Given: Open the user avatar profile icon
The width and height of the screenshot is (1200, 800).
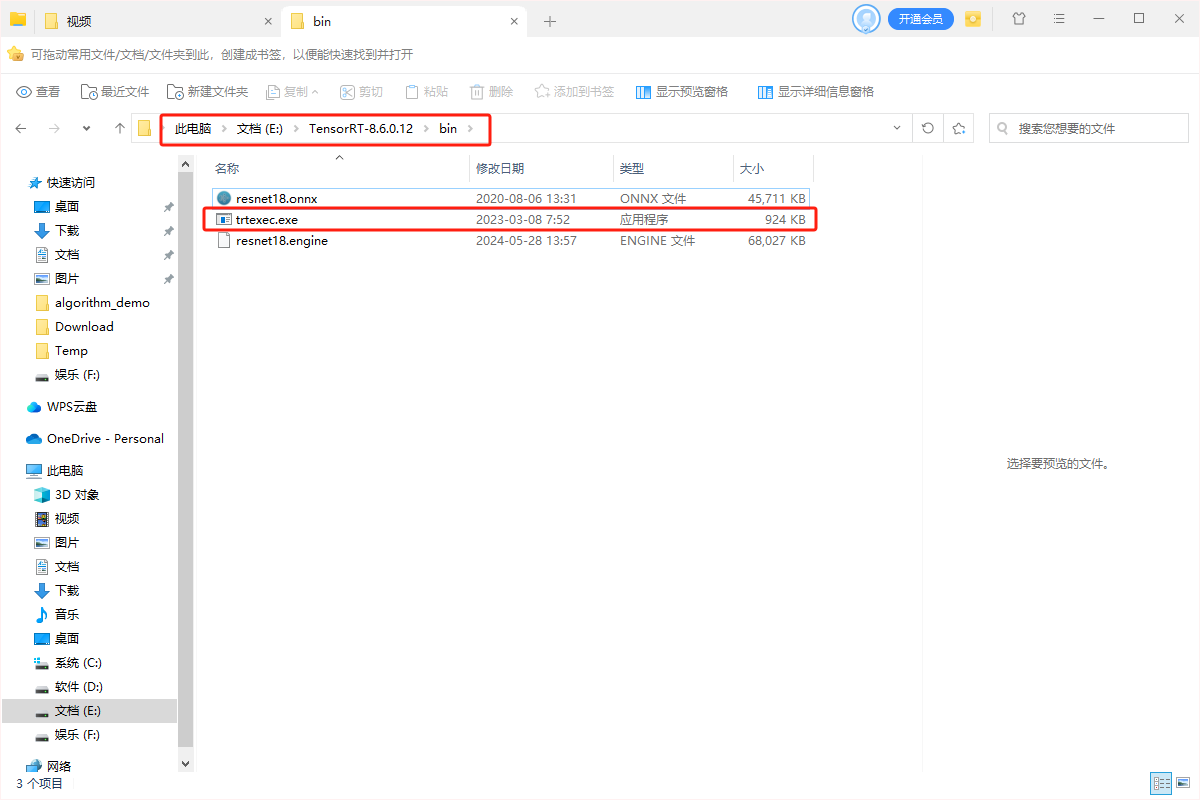Looking at the screenshot, I should click(866, 19).
